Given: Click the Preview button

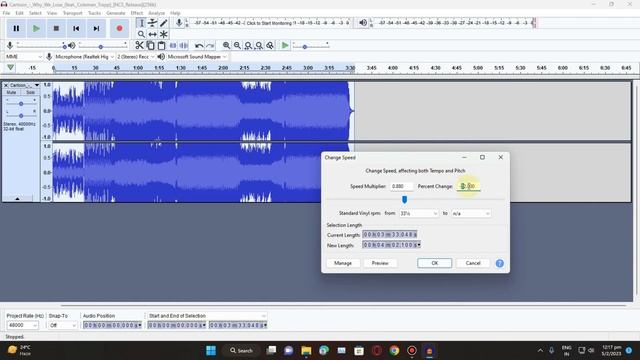Looking at the screenshot, I should tap(380, 263).
